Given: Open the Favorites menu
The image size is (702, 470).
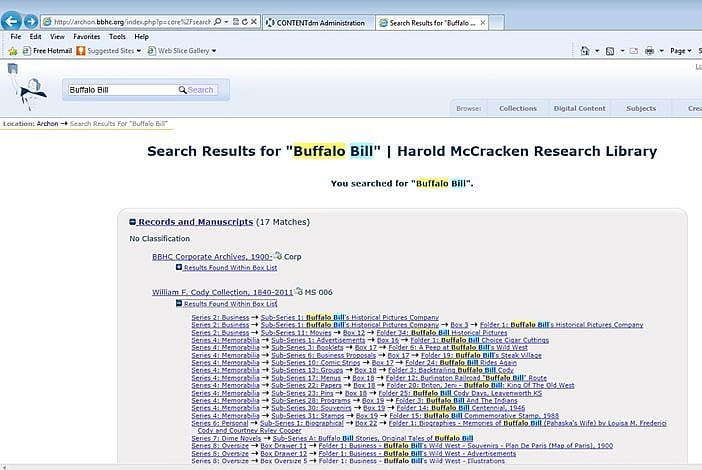Looking at the screenshot, I should [x=87, y=37].
